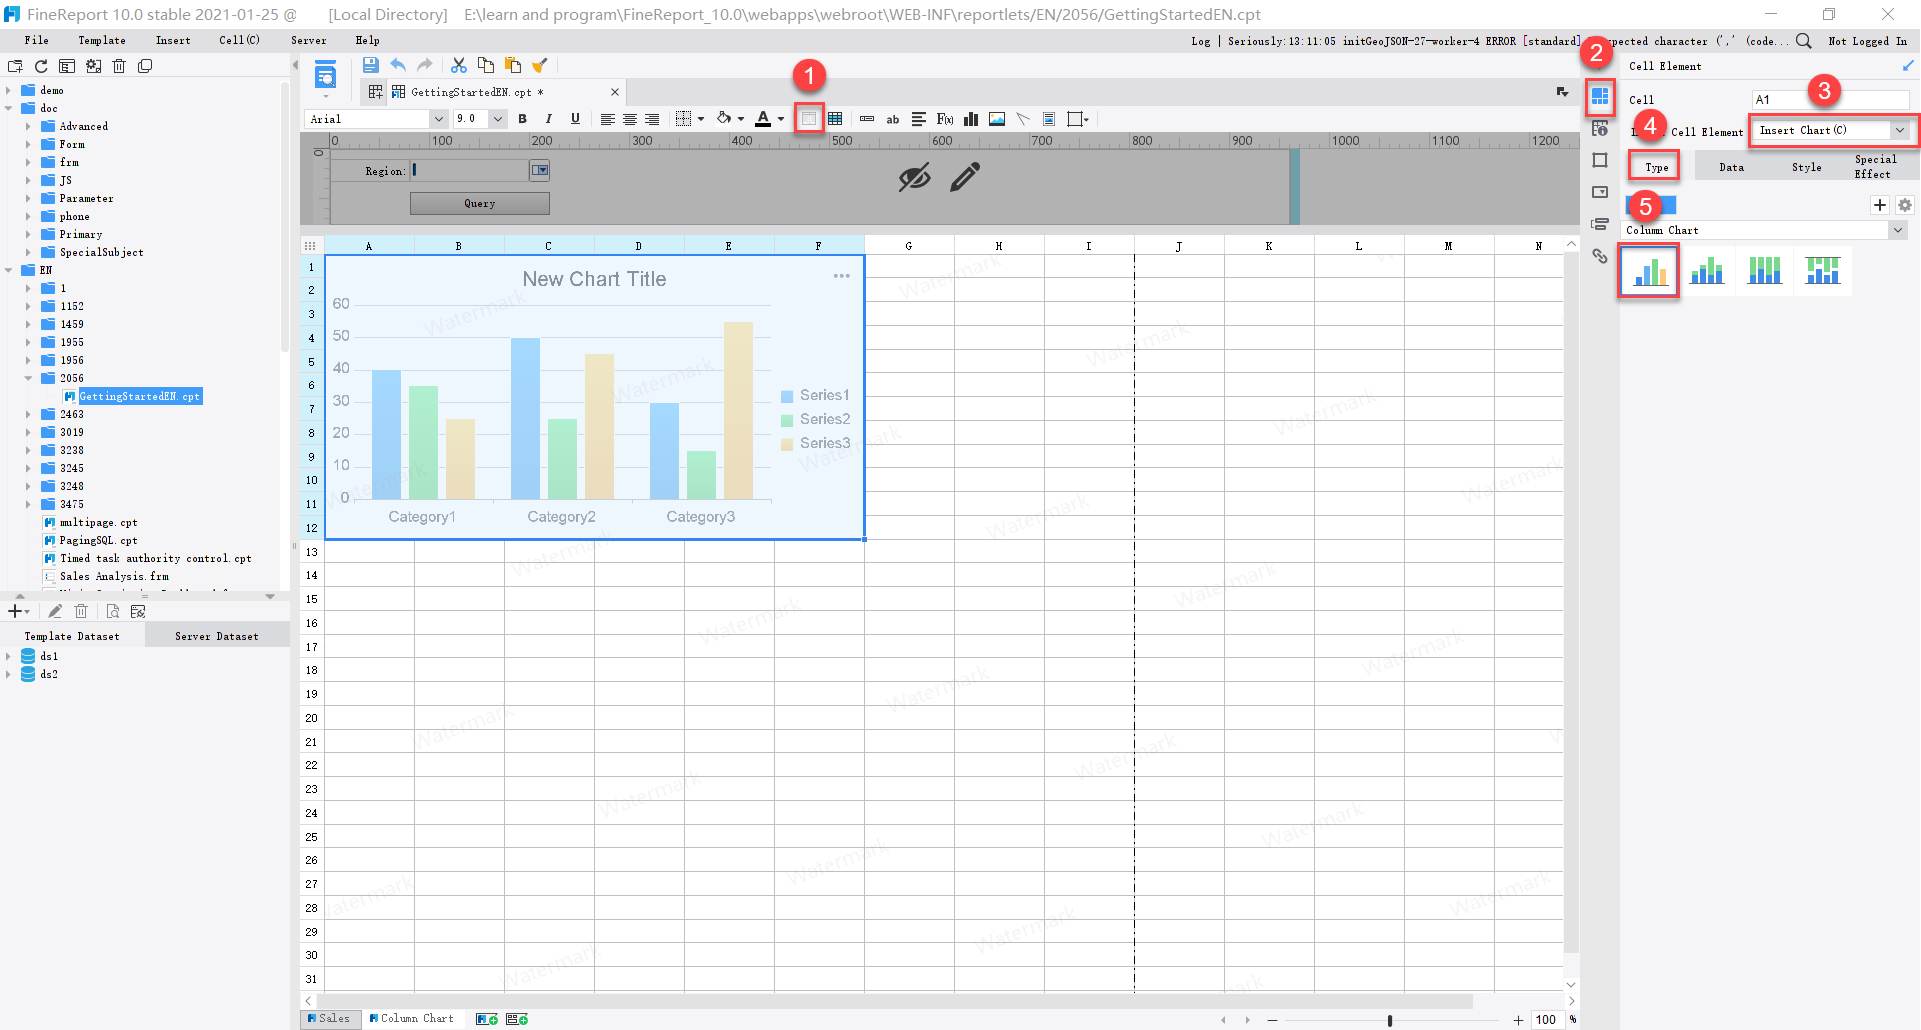Click the Not Logged In link
Screen dimensions: 1921x1030
[x=1867, y=41]
